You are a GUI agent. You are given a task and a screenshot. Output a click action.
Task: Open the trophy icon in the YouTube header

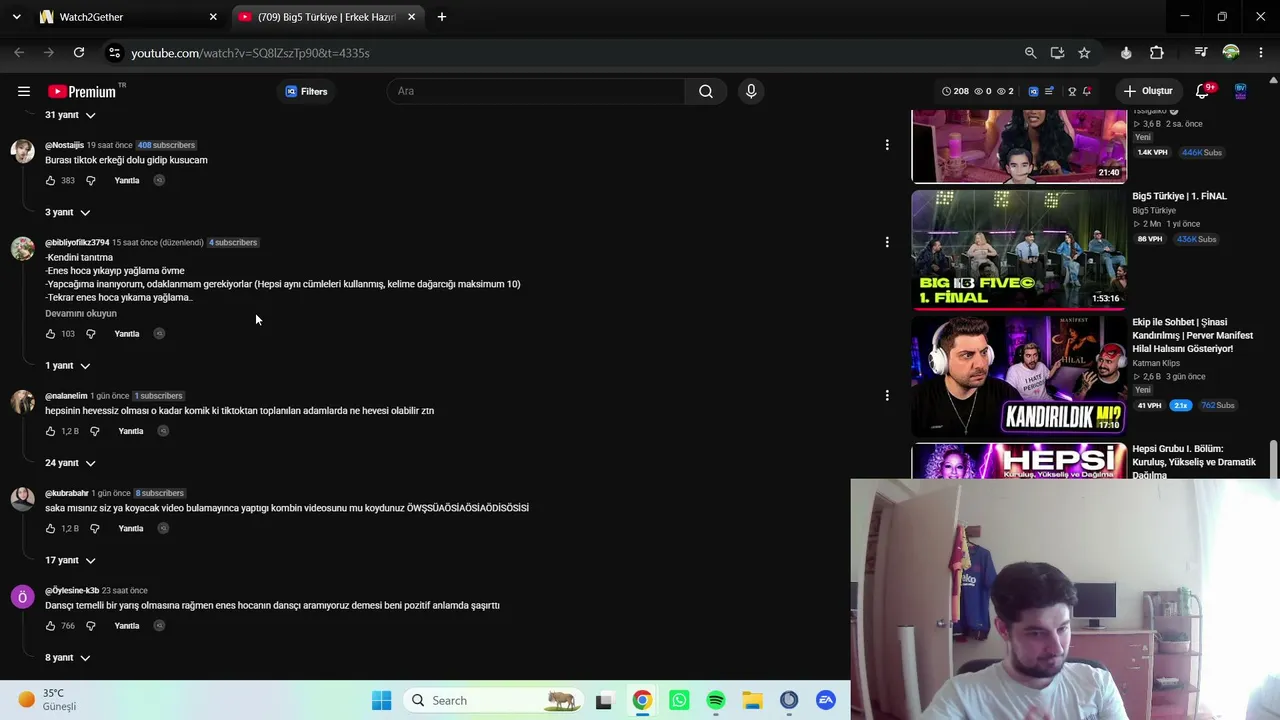pyautogui.click(x=1072, y=91)
